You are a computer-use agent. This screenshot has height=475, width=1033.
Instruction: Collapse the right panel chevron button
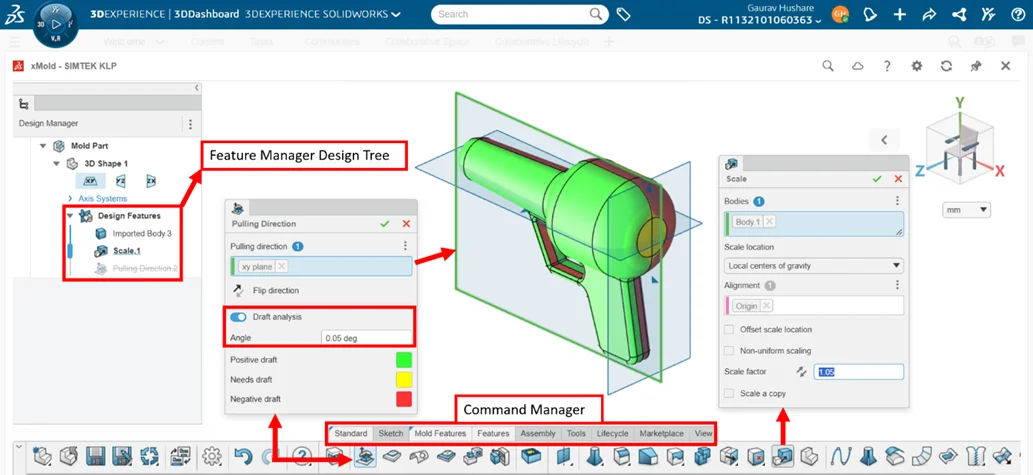tap(885, 140)
